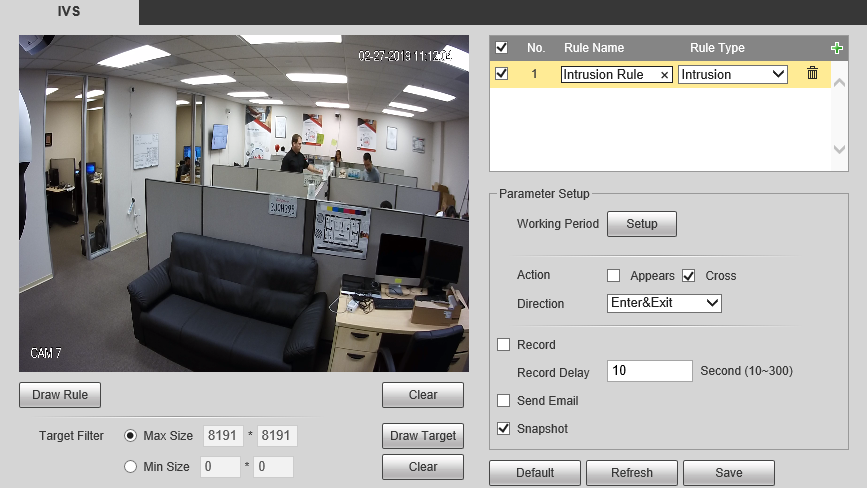
Task: Uncheck the Snapshot checkbox
Action: [503, 428]
